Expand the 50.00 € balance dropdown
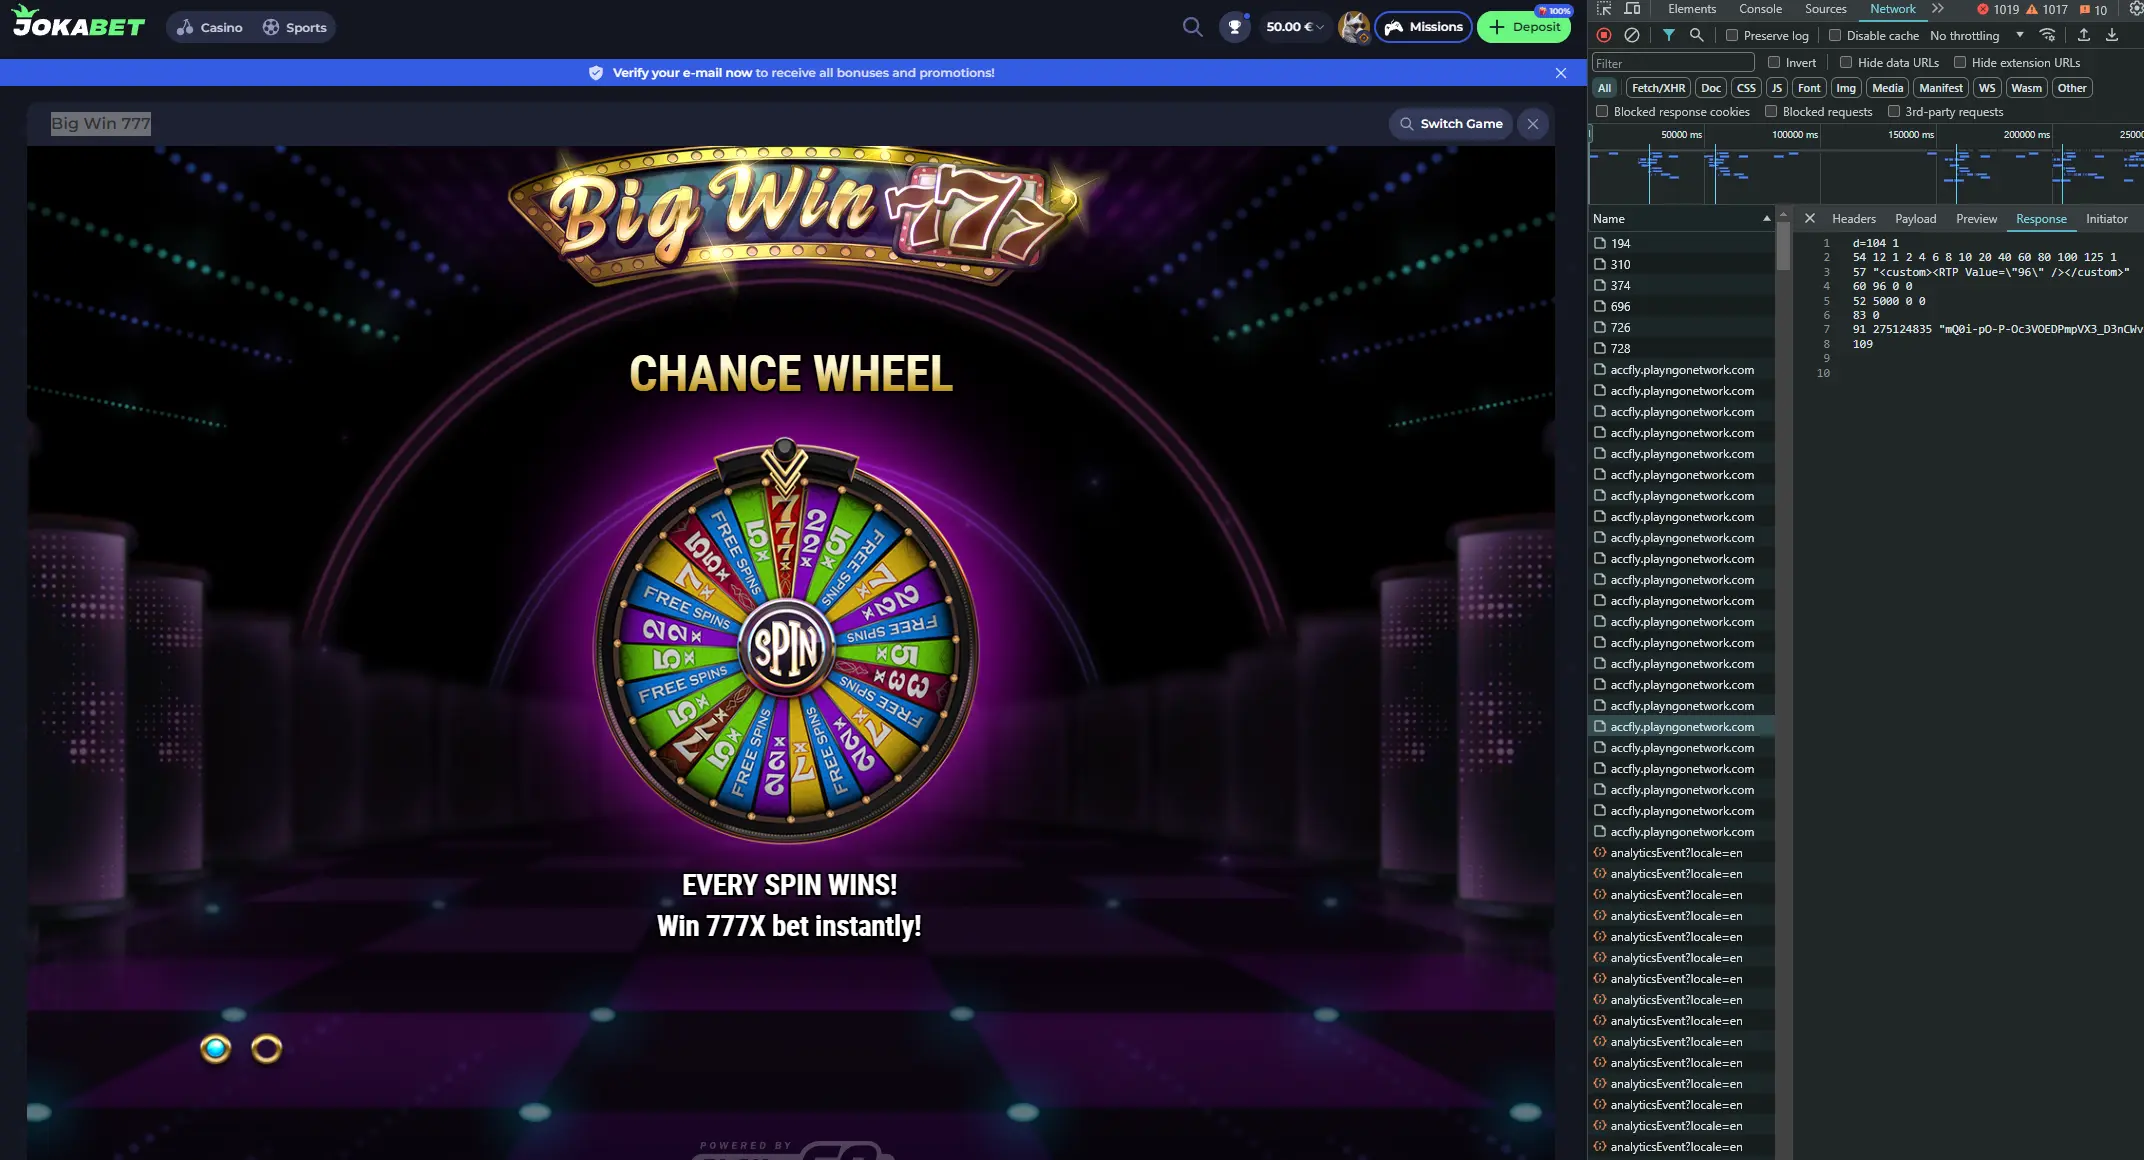Image resolution: width=2144 pixels, height=1160 pixels. pos(1294,27)
